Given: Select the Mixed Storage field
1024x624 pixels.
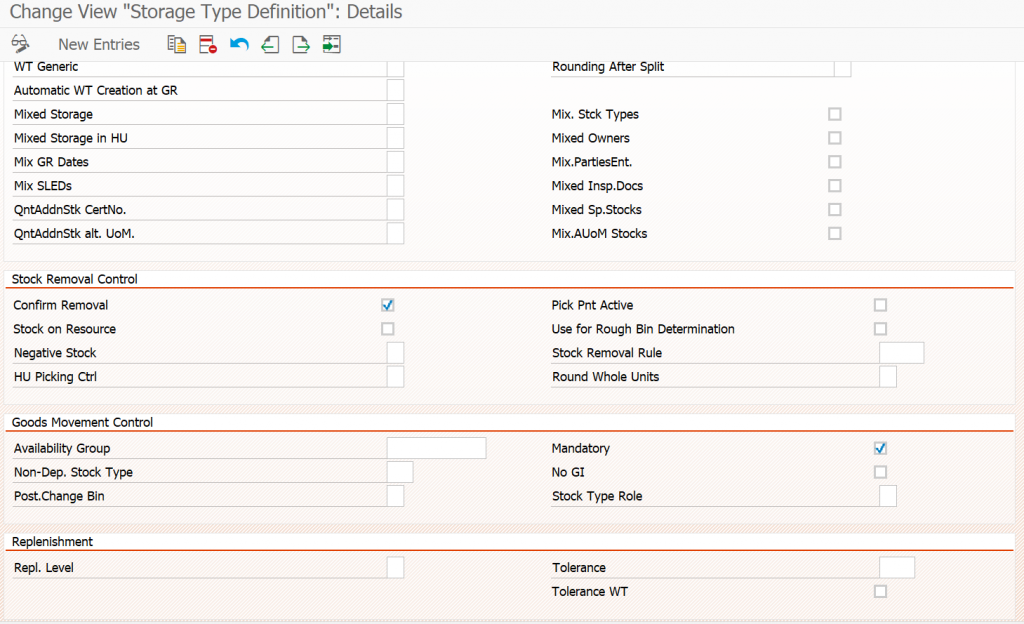Looking at the screenshot, I should 395,114.
